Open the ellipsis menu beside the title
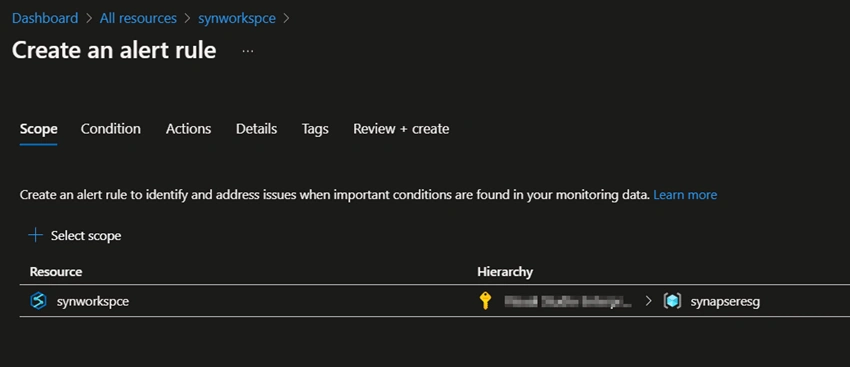850x367 pixels. click(248, 51)
